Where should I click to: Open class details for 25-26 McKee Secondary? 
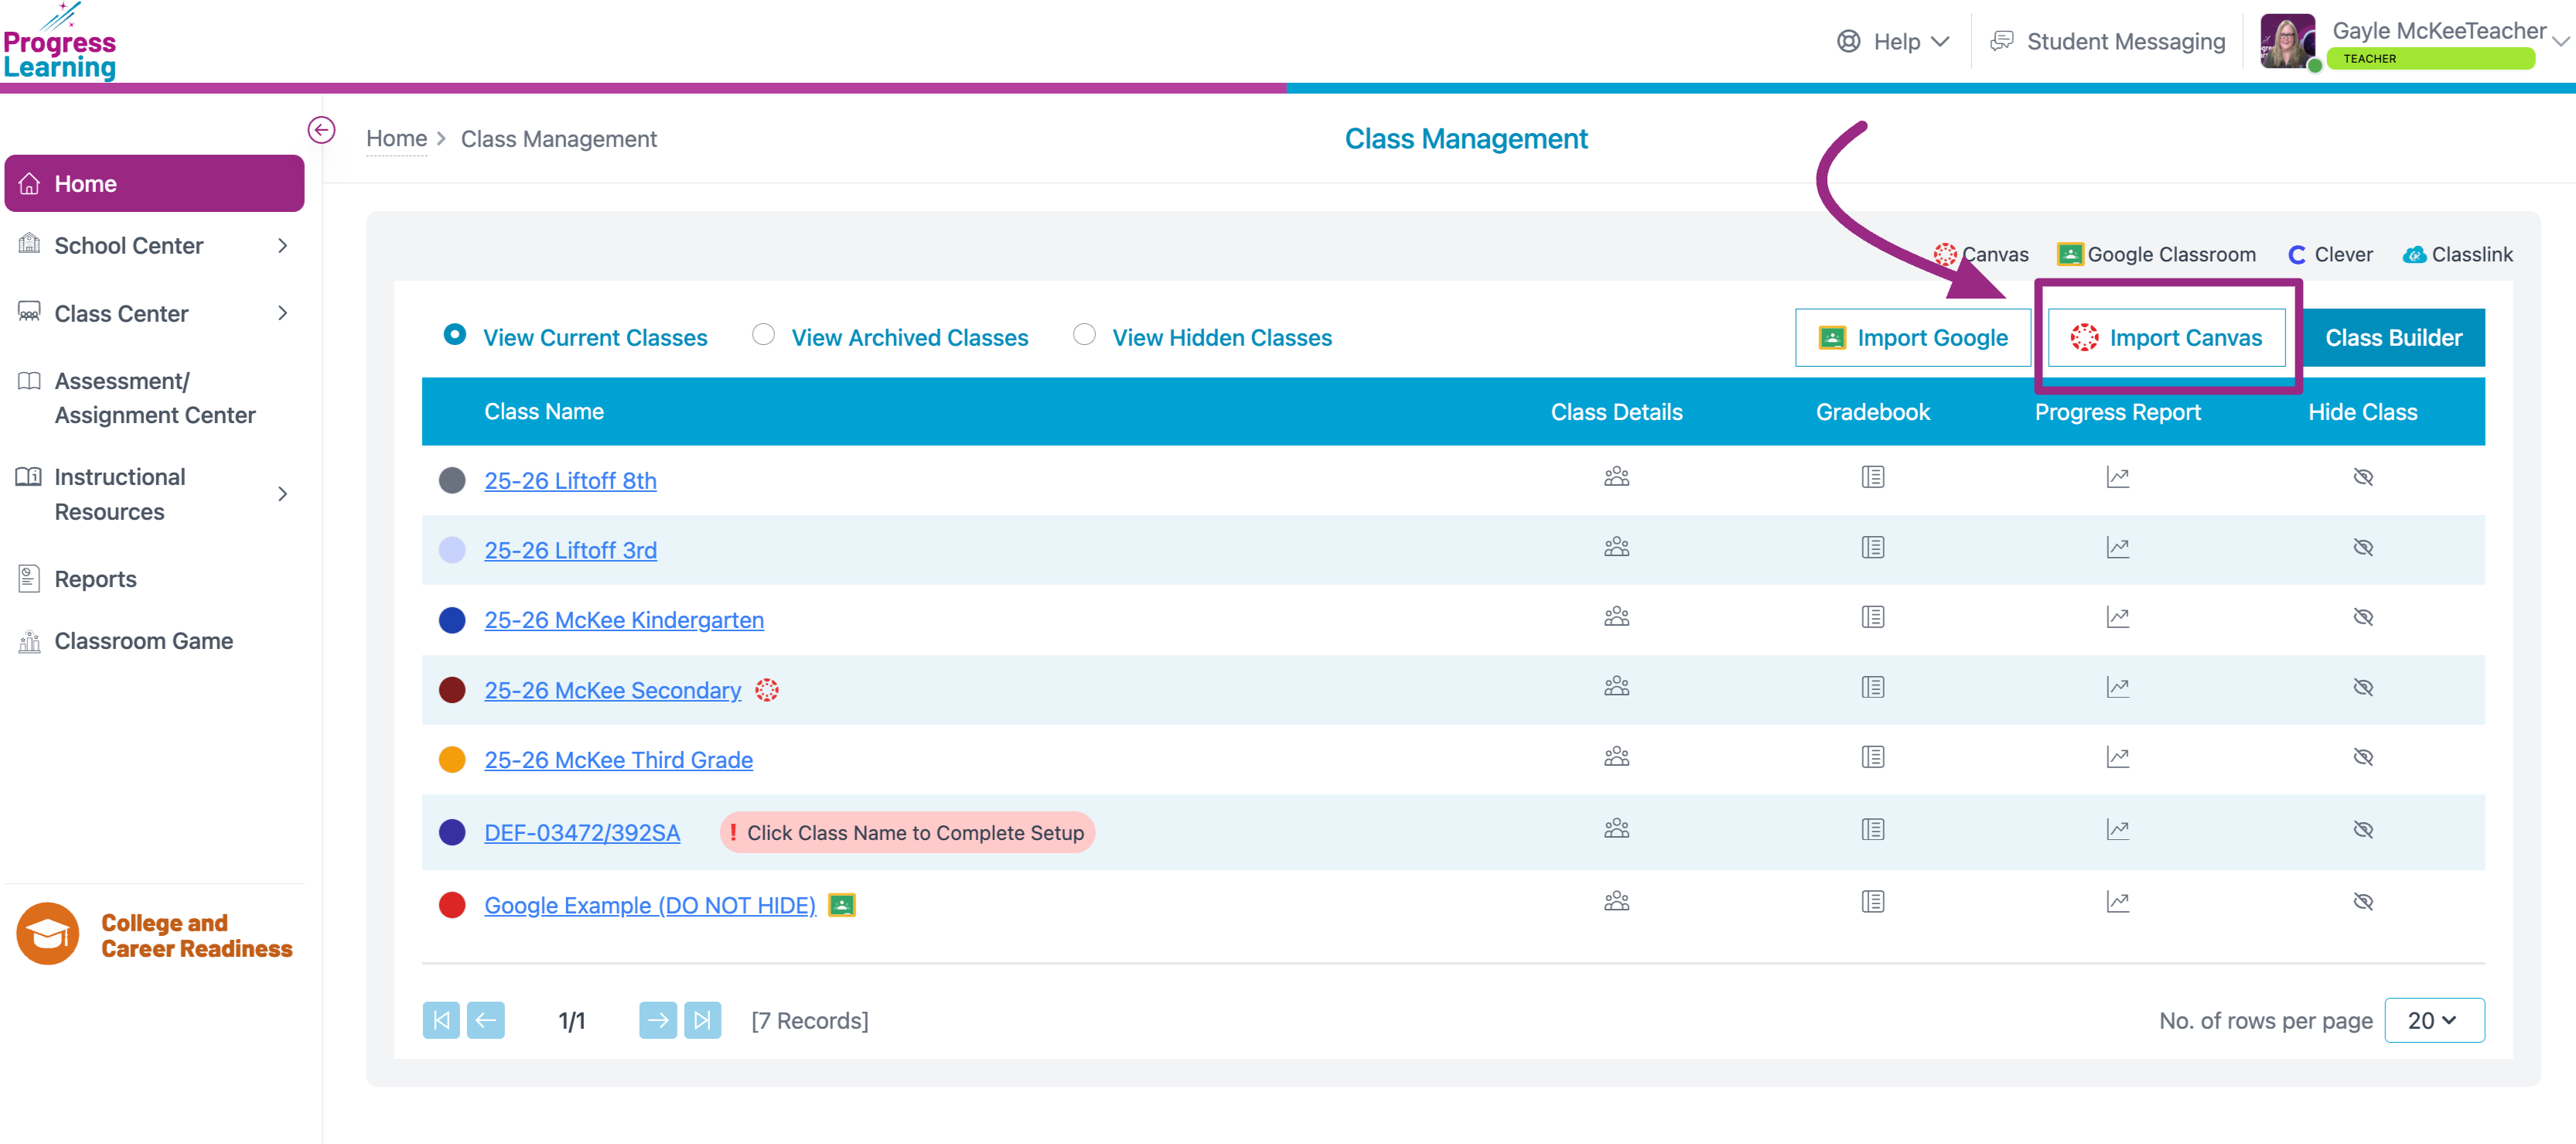(x=1616, y=687)
